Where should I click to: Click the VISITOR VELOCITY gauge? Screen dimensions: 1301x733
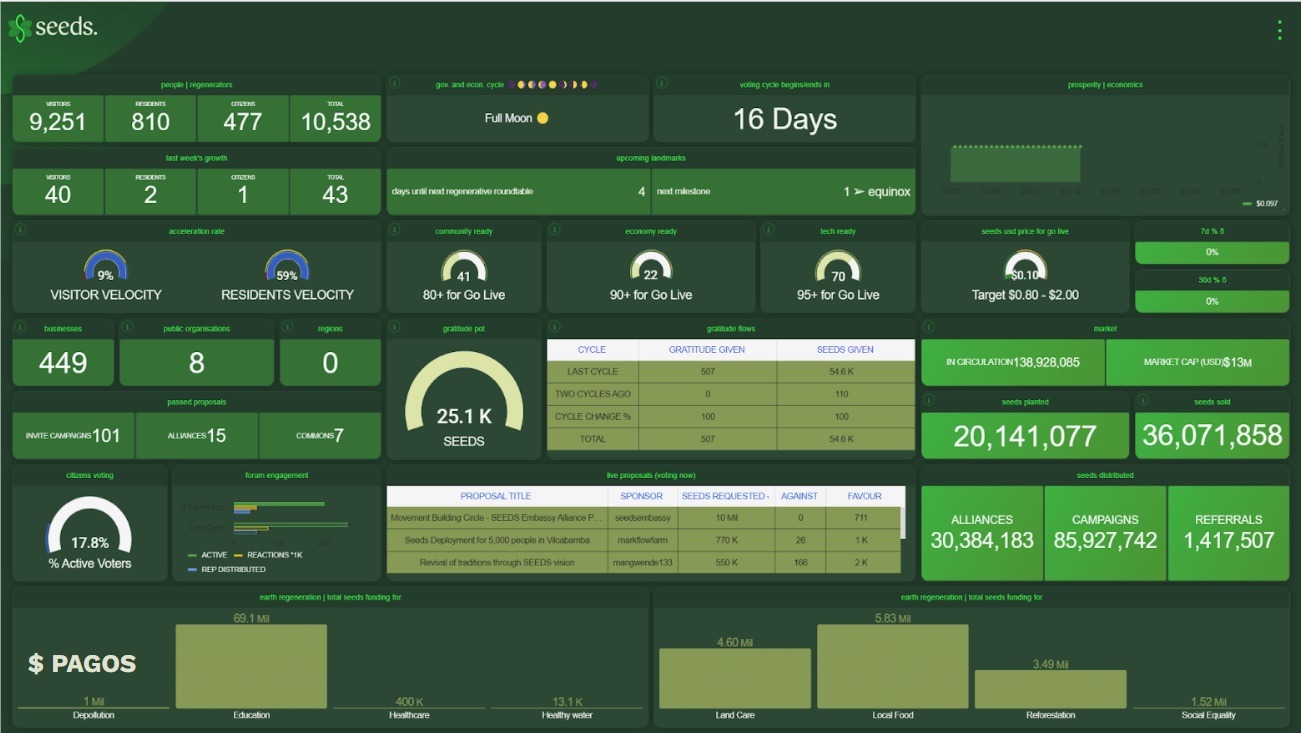coord(106,268)
